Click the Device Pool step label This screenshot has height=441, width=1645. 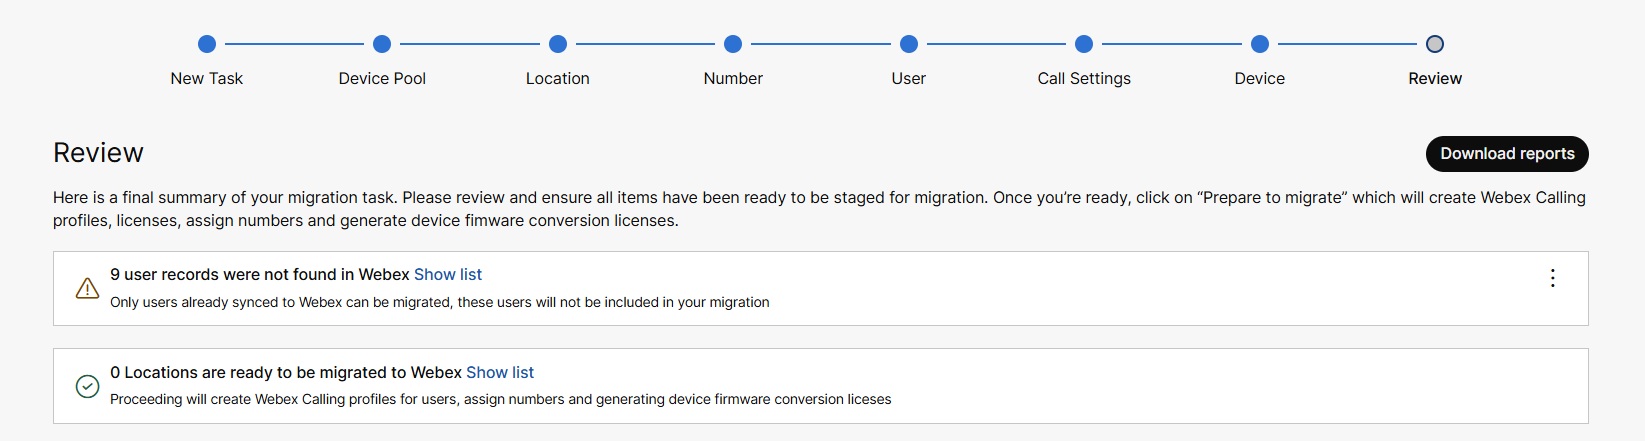(x=382, y=79)
